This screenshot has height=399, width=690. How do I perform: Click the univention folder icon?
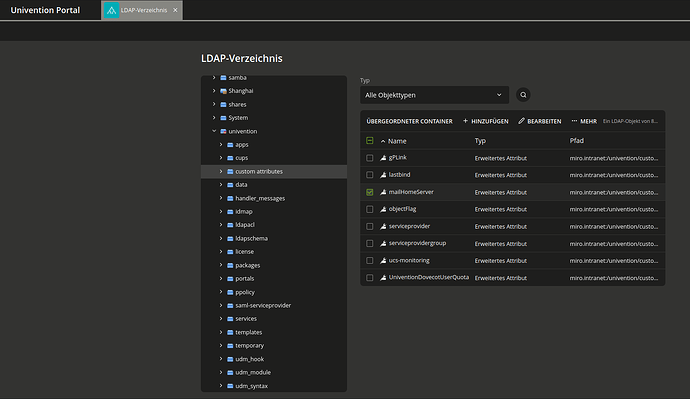pyautogui.click(x=223, y=131)
